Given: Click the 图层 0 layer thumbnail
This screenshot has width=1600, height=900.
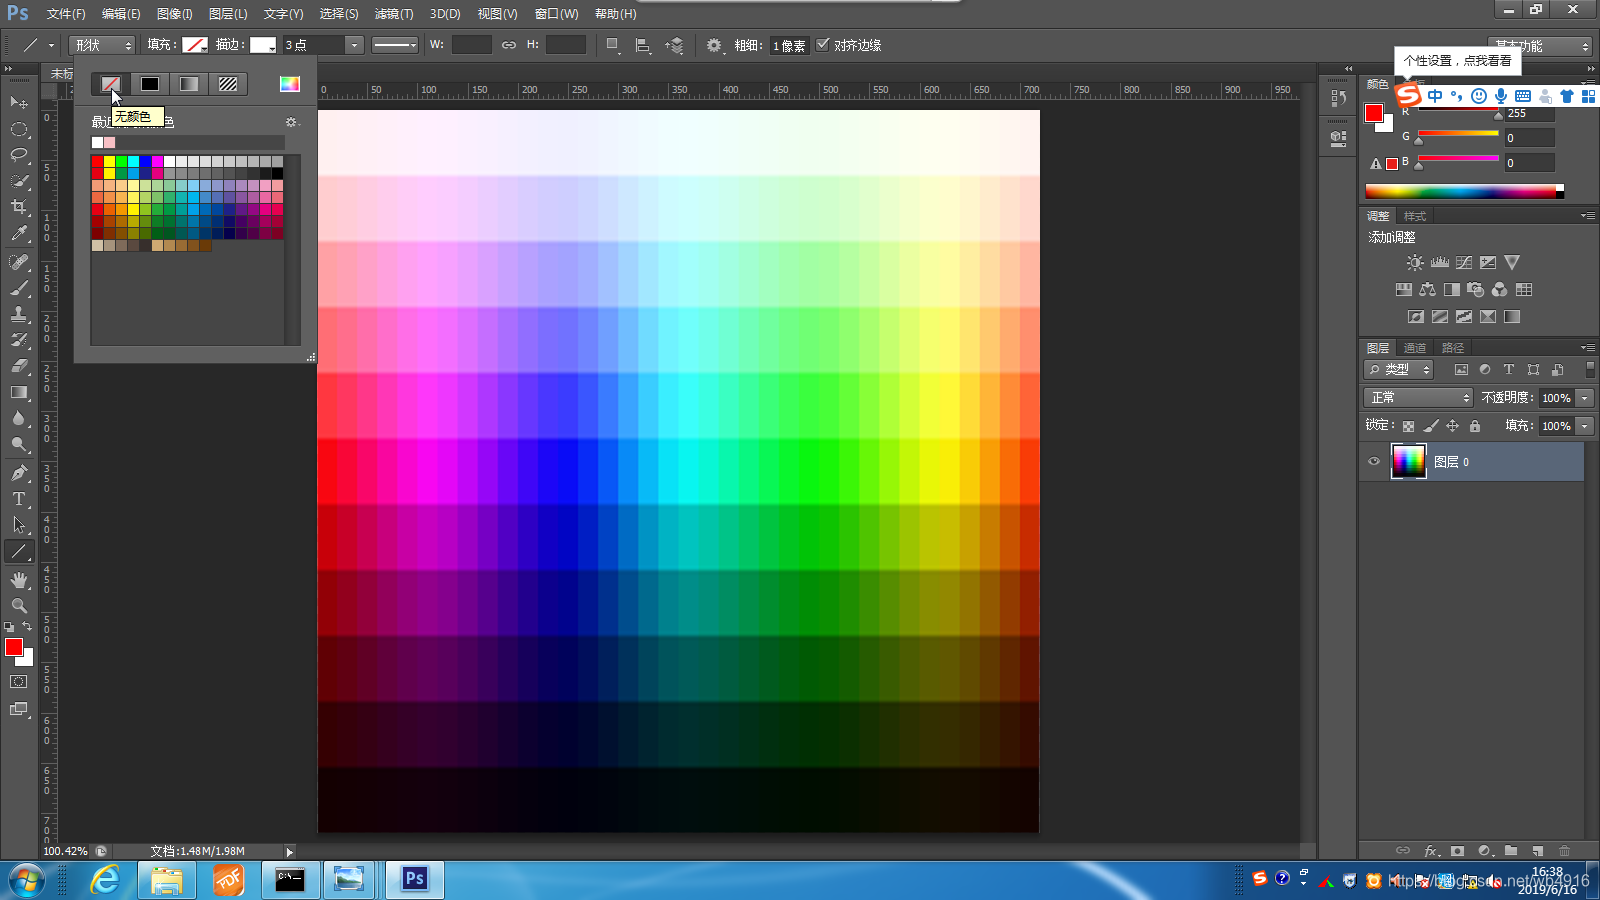Looking at the screenshot, I should pos(1408,462).
